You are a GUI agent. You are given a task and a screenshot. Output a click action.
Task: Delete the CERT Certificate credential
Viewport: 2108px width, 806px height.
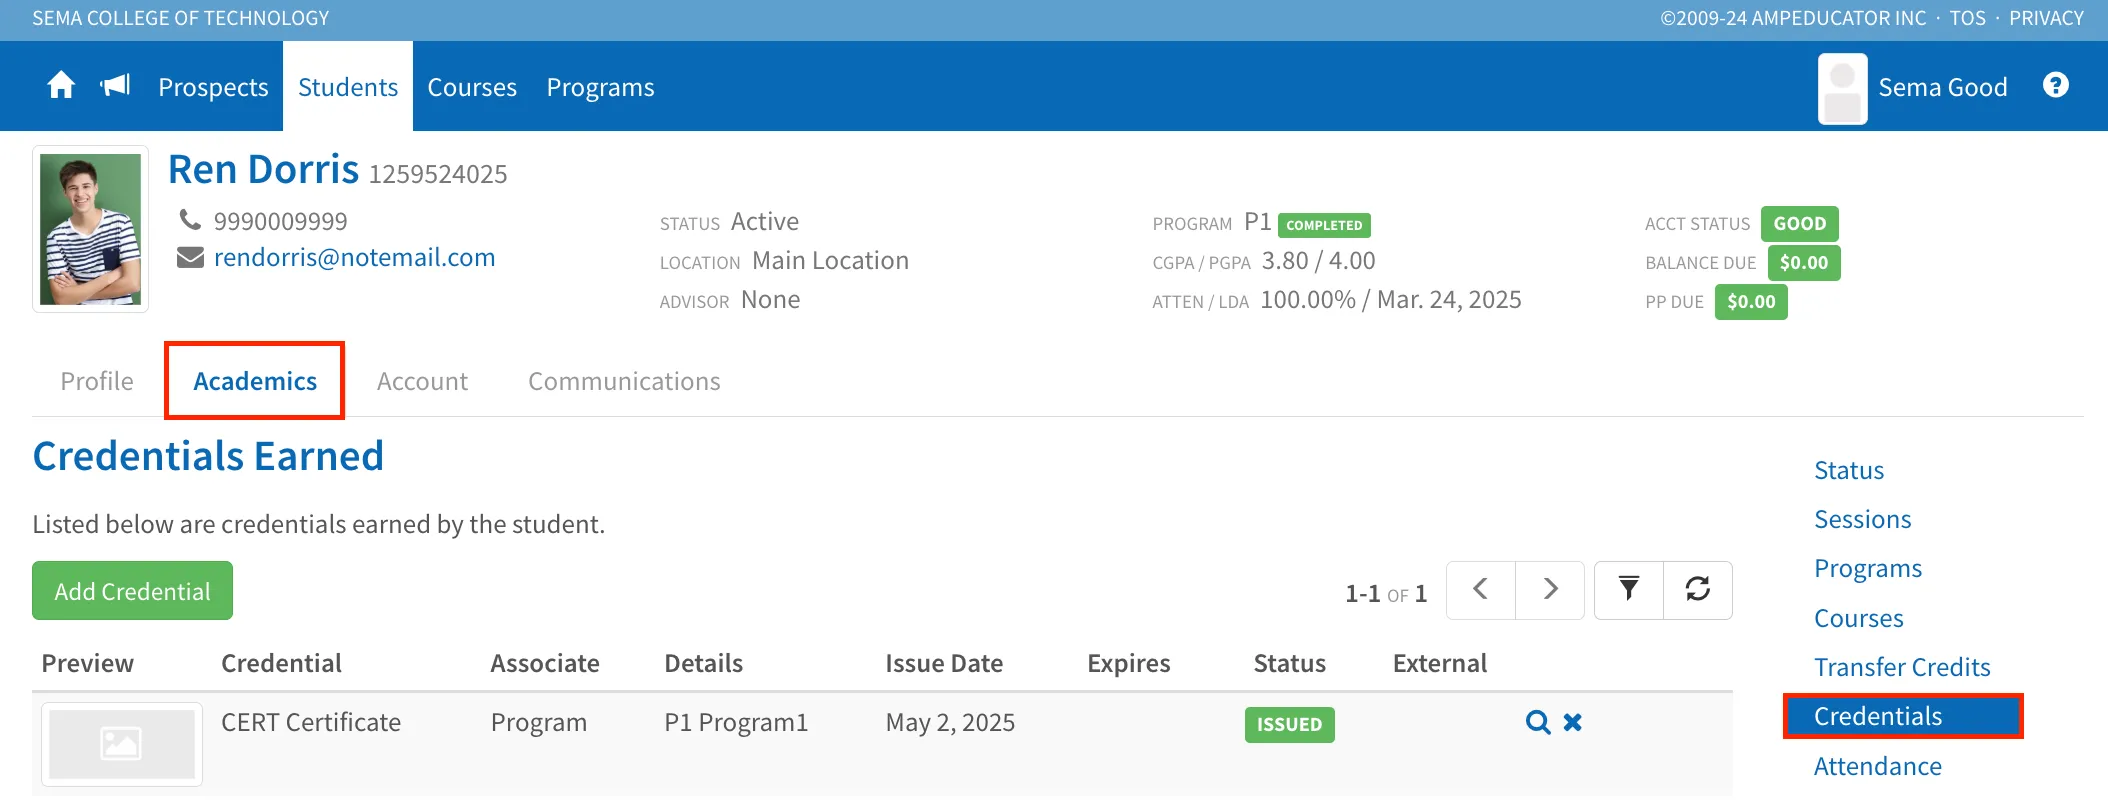pyautogui.click(x=1573, y=722)
